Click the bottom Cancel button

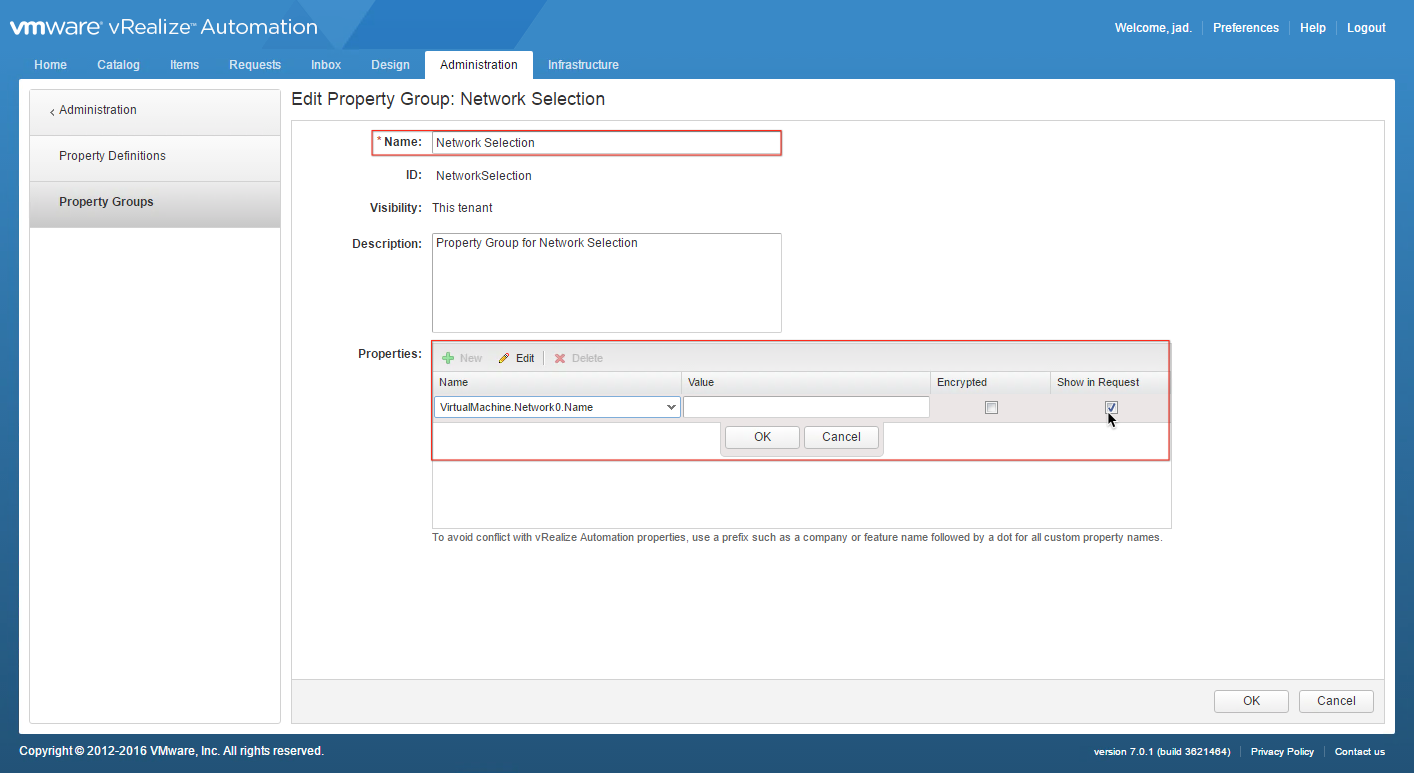pos(1336,701)
